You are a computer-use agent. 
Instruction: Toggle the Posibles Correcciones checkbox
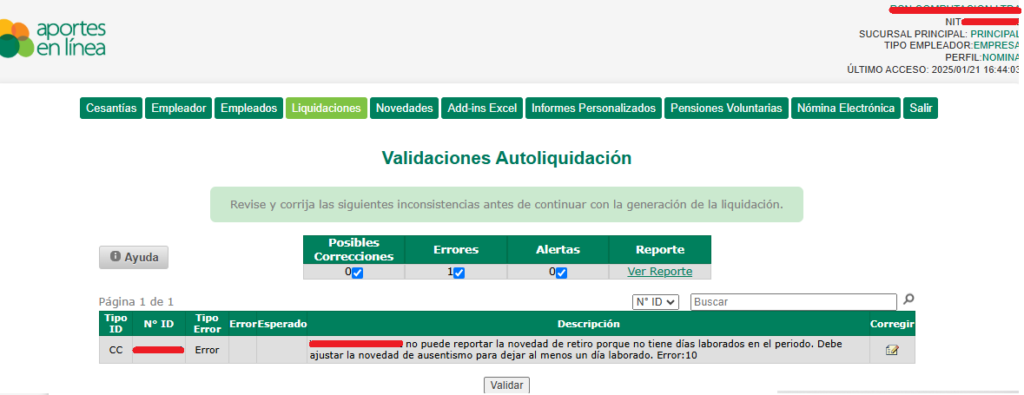coord(357,273)
